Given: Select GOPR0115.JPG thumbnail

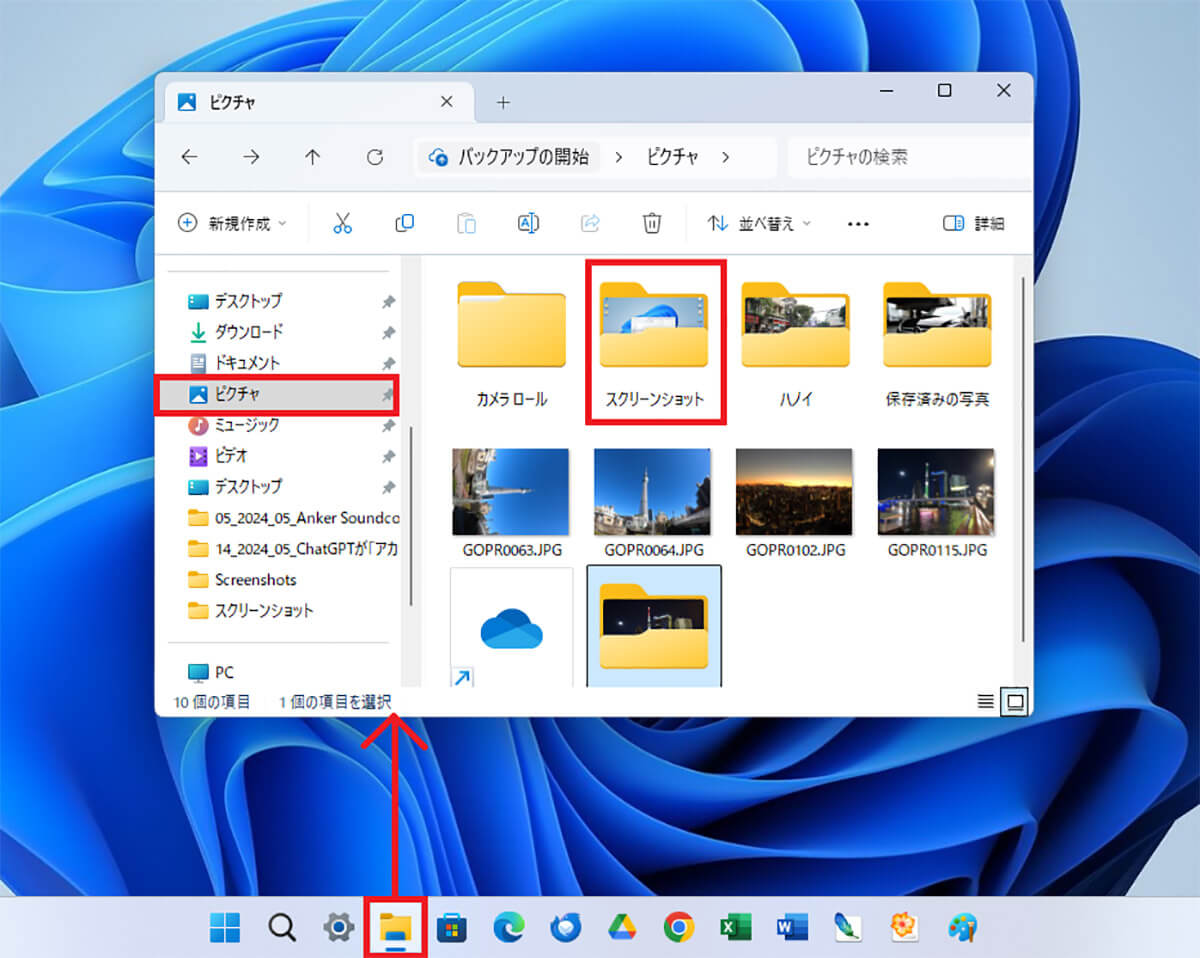Looking at the screenshot, I should (x=937, y=504).
